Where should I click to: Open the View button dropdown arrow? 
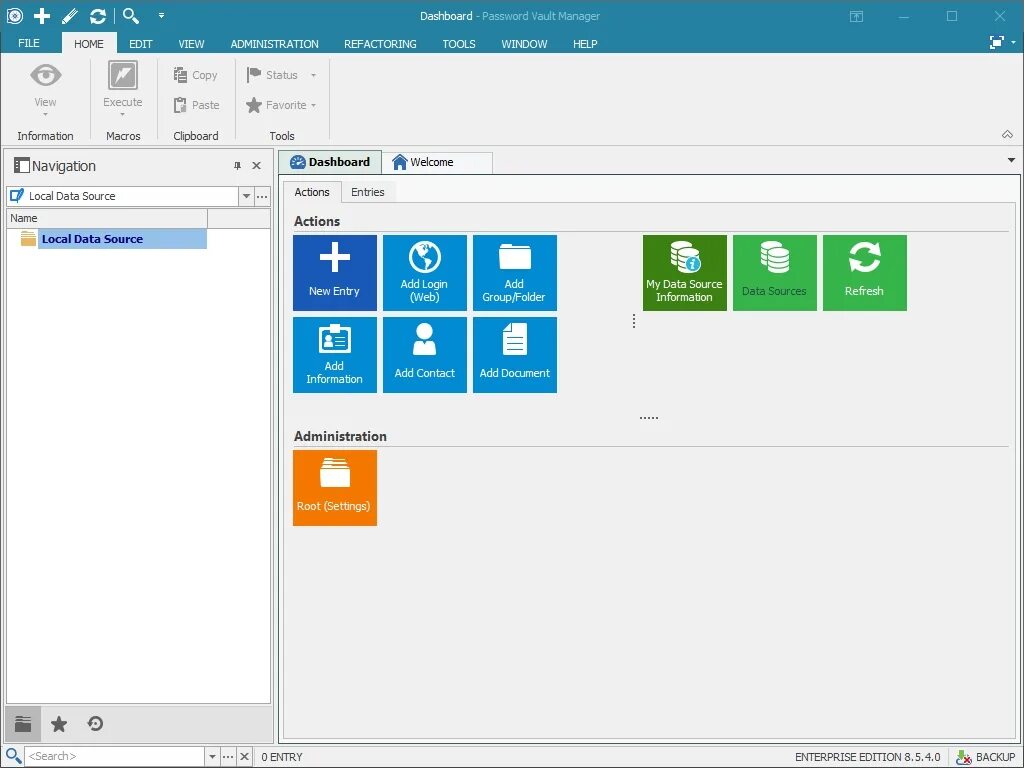tap(45, 115)
